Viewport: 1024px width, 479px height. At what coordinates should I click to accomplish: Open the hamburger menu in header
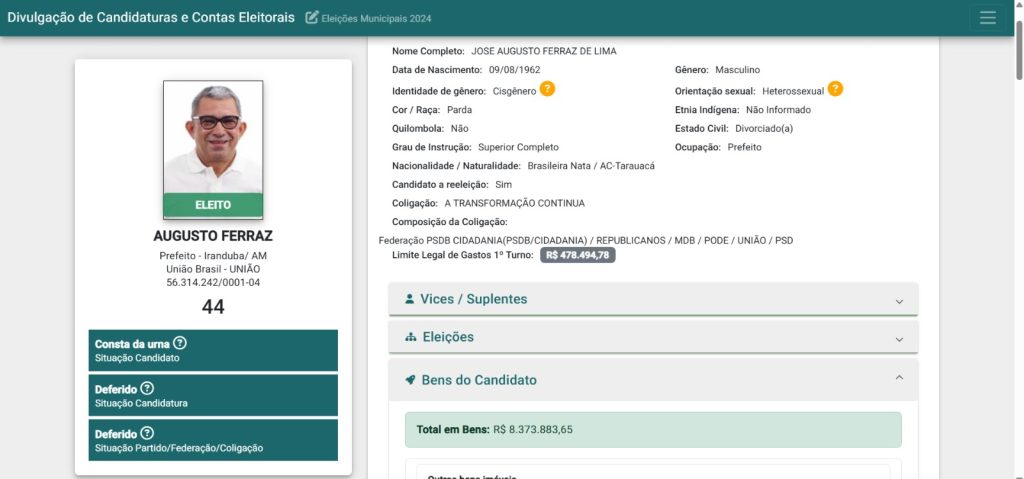pos(987,18)
